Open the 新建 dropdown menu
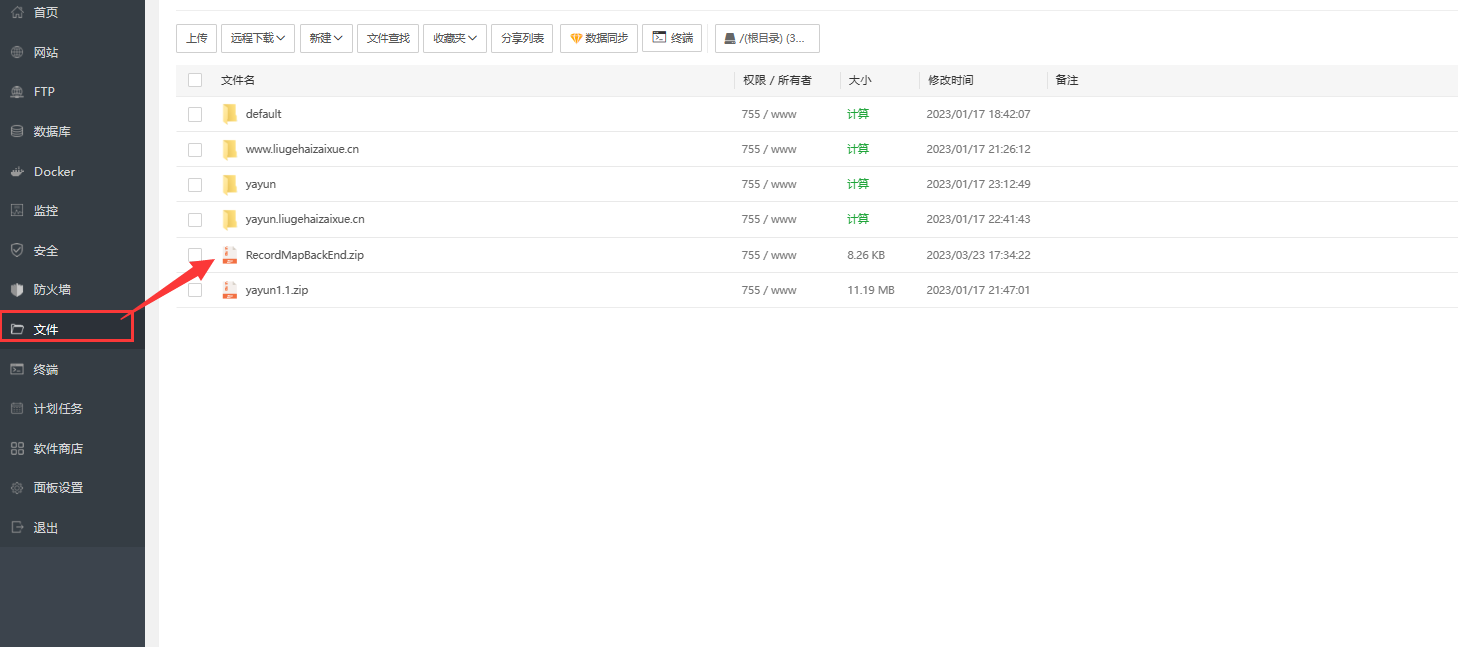 [x=326, y=38]
